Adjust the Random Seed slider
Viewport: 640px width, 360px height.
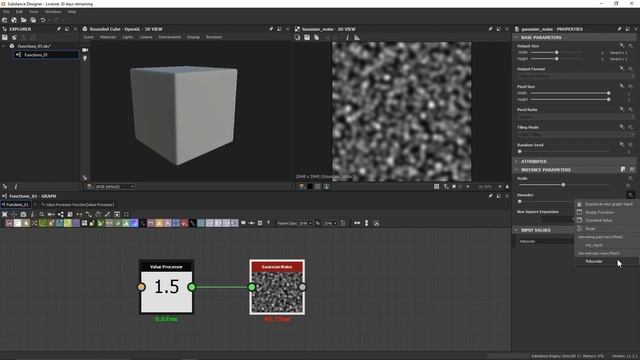[520, 151]
